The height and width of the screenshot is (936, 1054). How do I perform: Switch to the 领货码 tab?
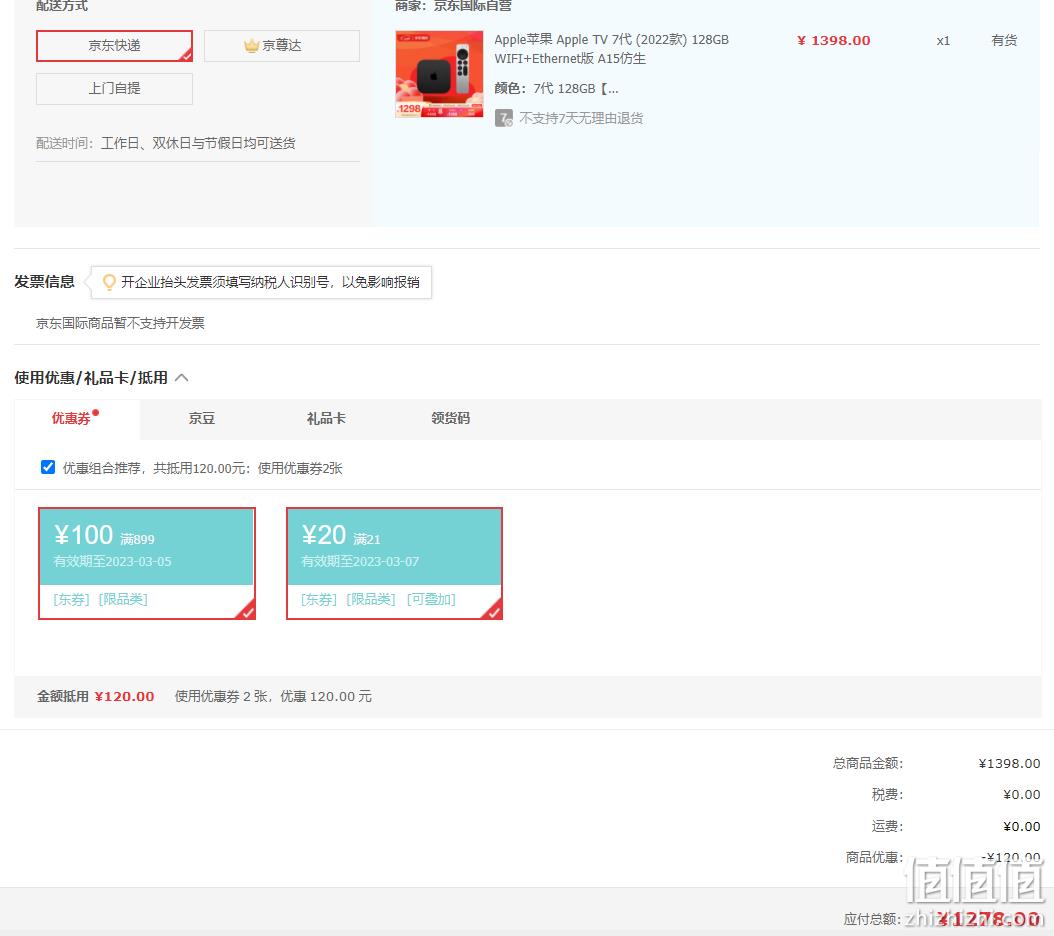point(450,418)
